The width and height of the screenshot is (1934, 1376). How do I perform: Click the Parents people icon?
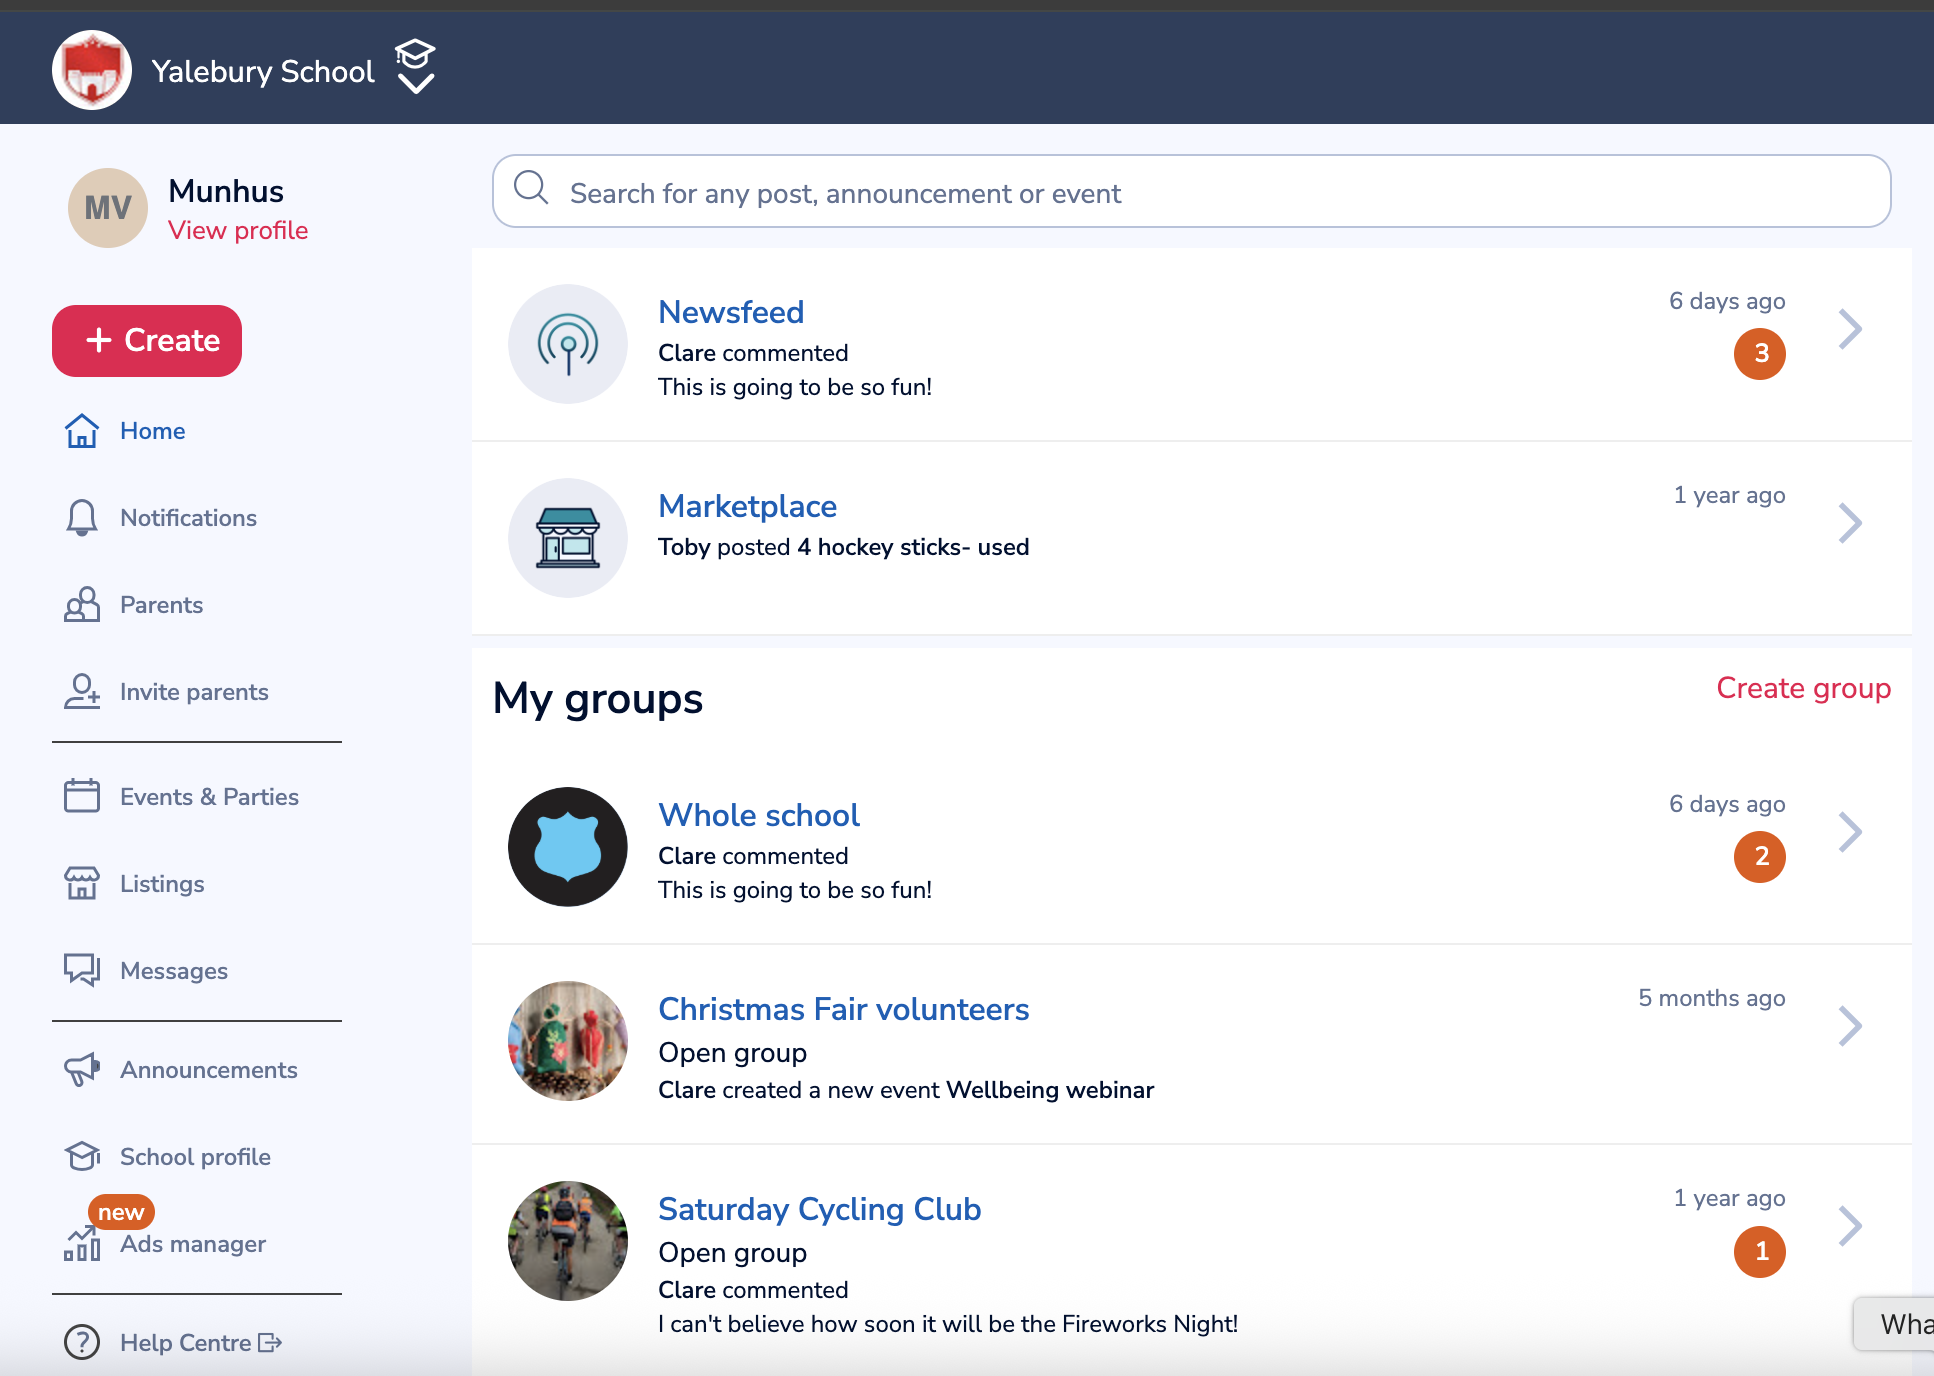coord(82,605)
